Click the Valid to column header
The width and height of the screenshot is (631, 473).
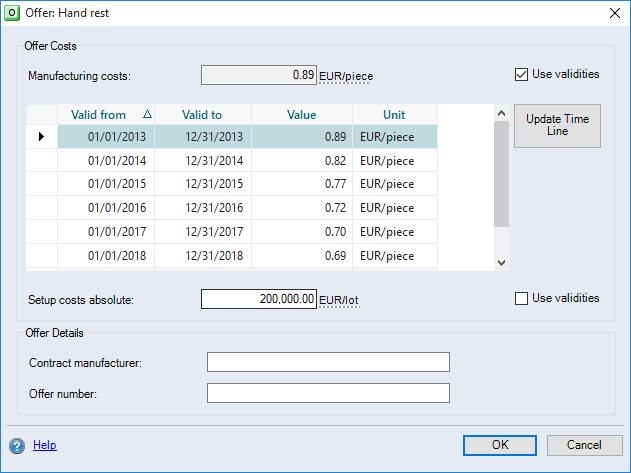tap(202, 115)
